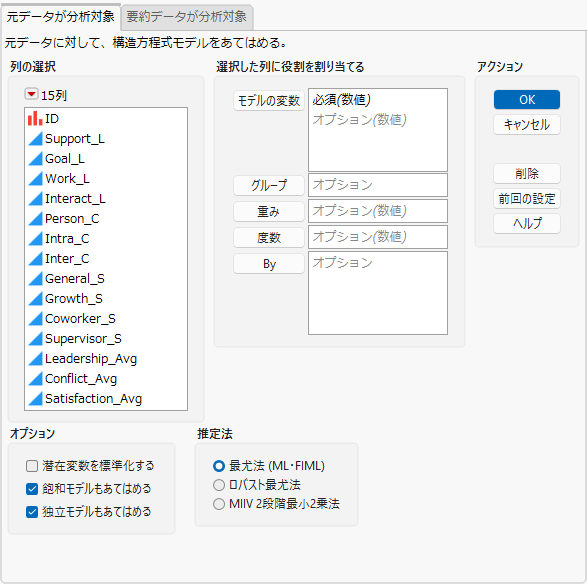
Task: Assign role with 重み button
Action: [269, 212]
